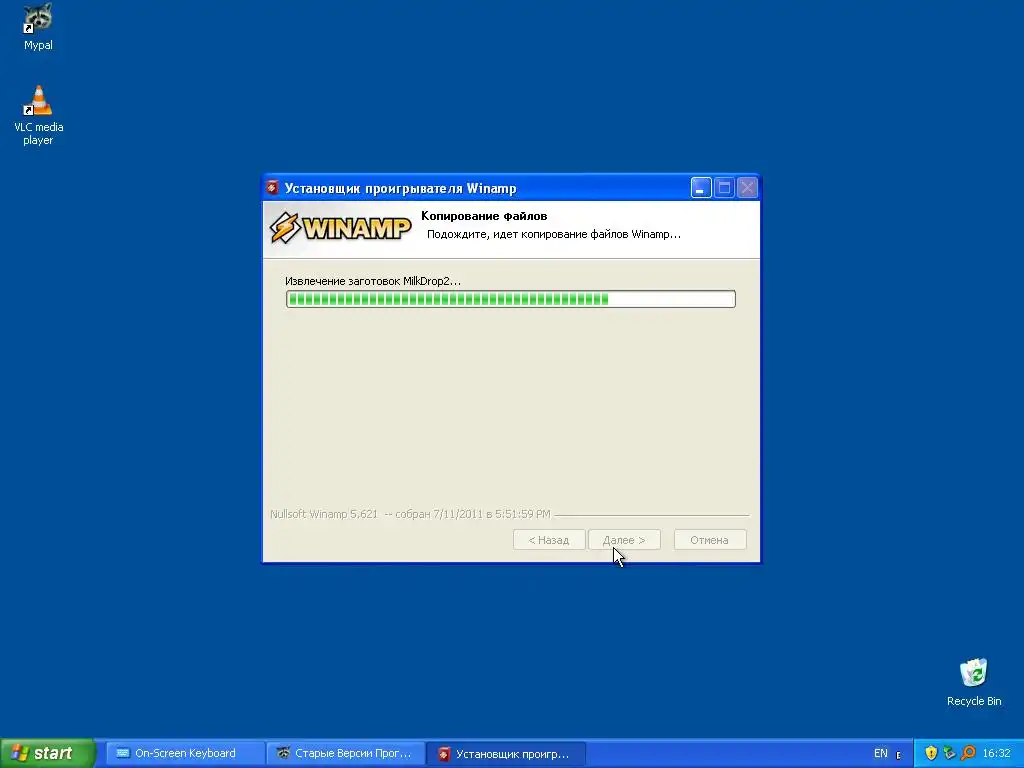This screenshot has width=1024, height=768.
Task: Click the < Назад button
Action: tap(549, 540)
